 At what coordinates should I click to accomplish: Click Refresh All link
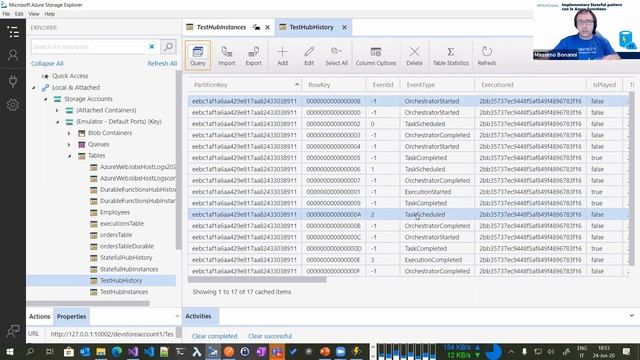point(162,63)
